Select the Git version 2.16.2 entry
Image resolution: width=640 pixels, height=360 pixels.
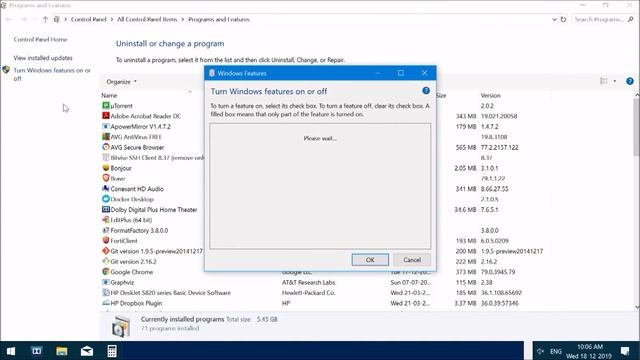(133, 261)
